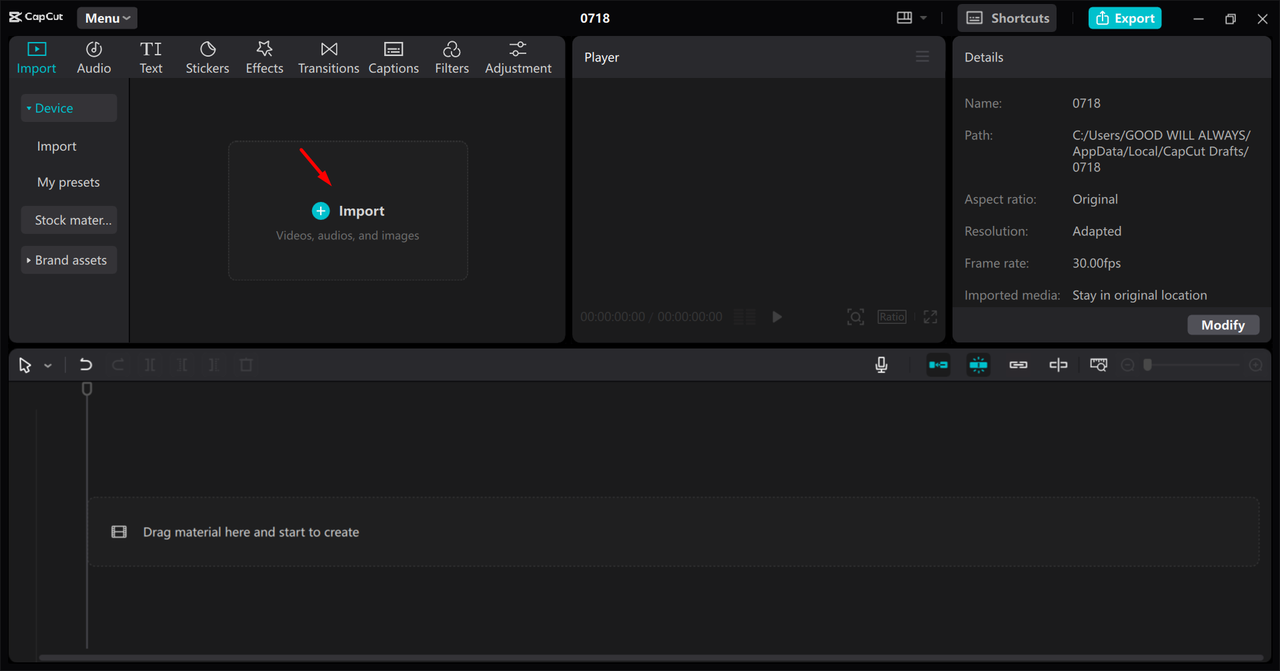Open the layout selector icon dropdown

(x=912, y=18)
